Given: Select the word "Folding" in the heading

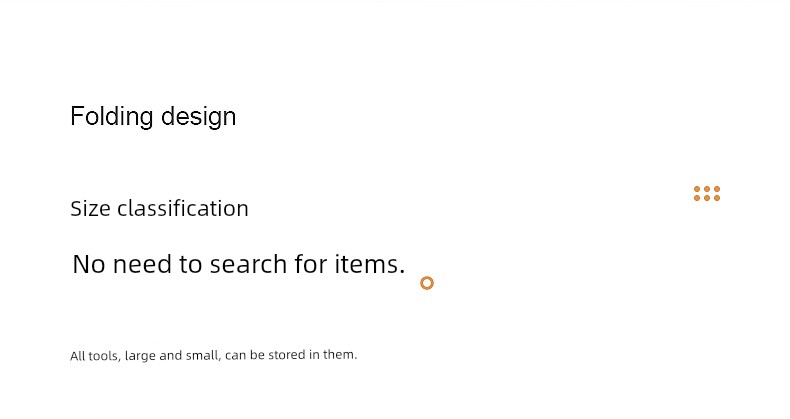Looking at the screenshot, I should coord(112,117).
